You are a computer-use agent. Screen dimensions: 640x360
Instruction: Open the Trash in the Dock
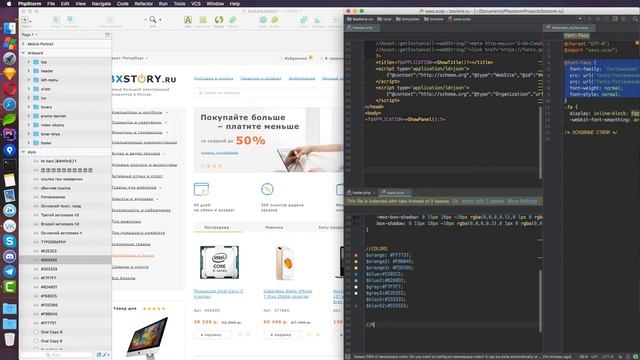(x=9, y=339)
